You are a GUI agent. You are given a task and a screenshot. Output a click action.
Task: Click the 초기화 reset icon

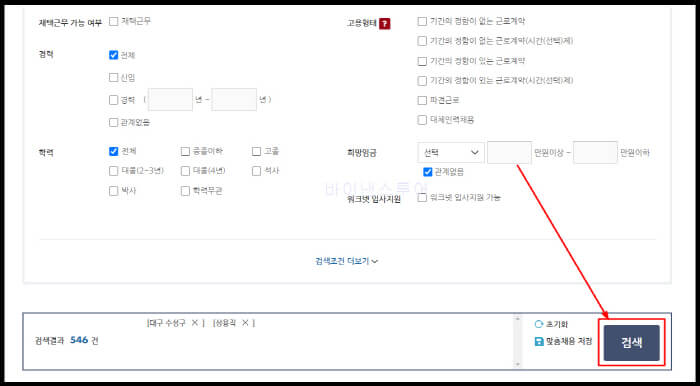click(539, 324)
